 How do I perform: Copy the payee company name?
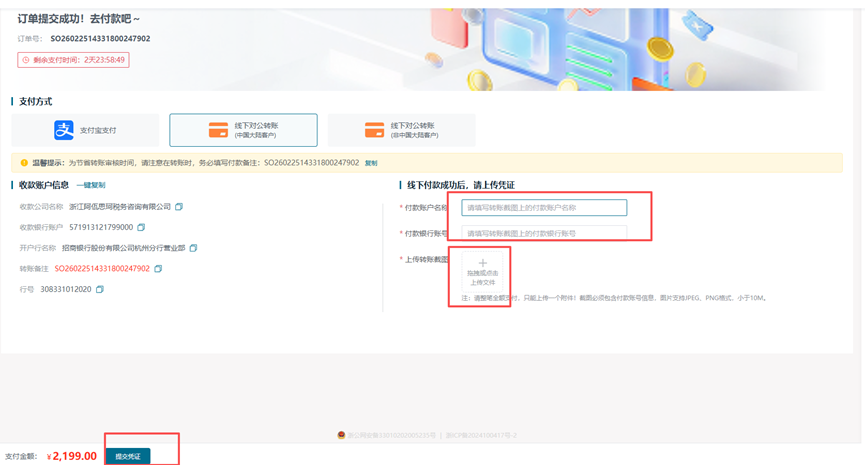pos(180,207)
